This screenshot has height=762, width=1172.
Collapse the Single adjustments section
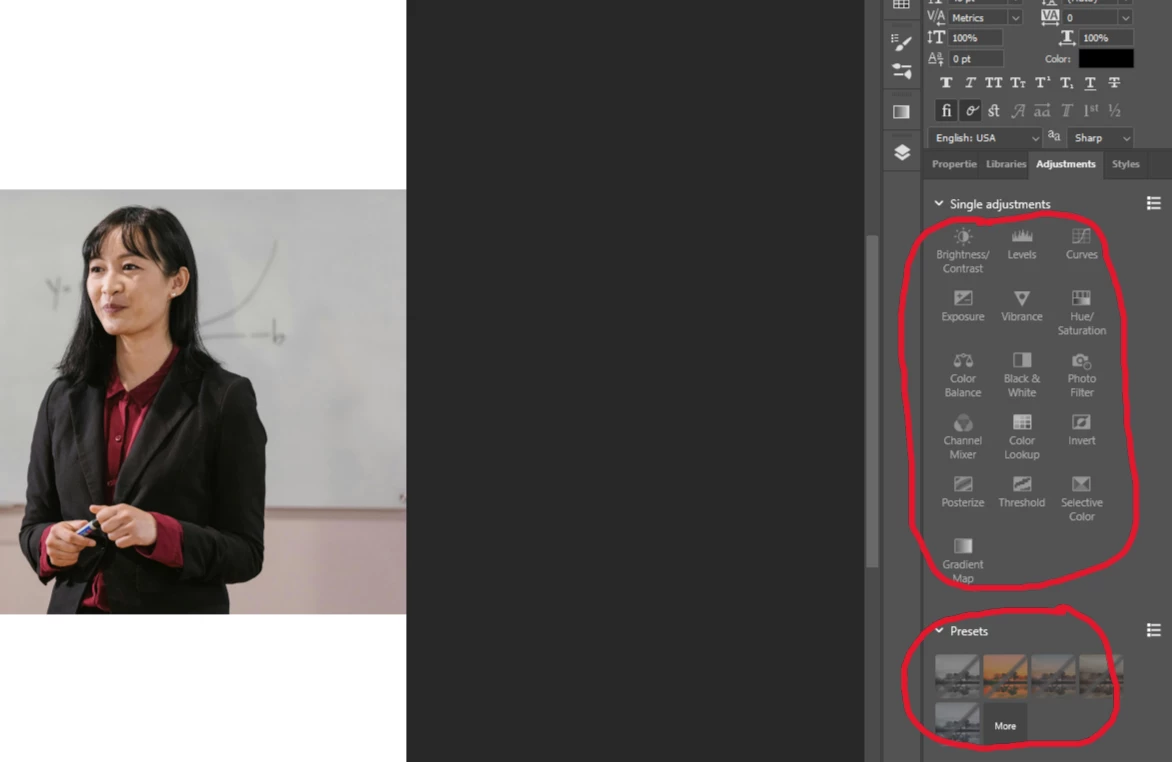939,203
